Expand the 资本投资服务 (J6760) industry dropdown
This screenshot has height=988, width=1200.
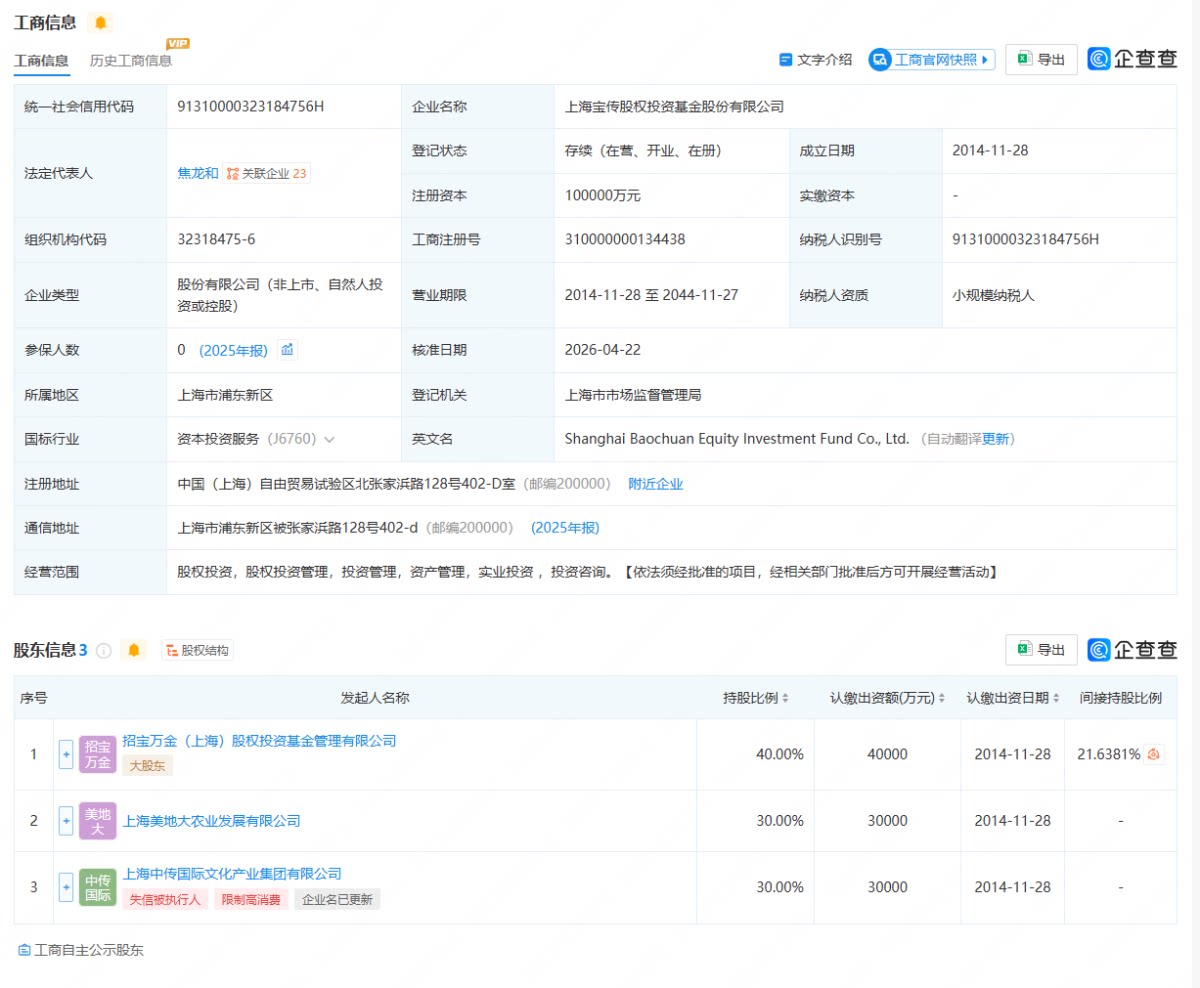(x=329, y=439)
